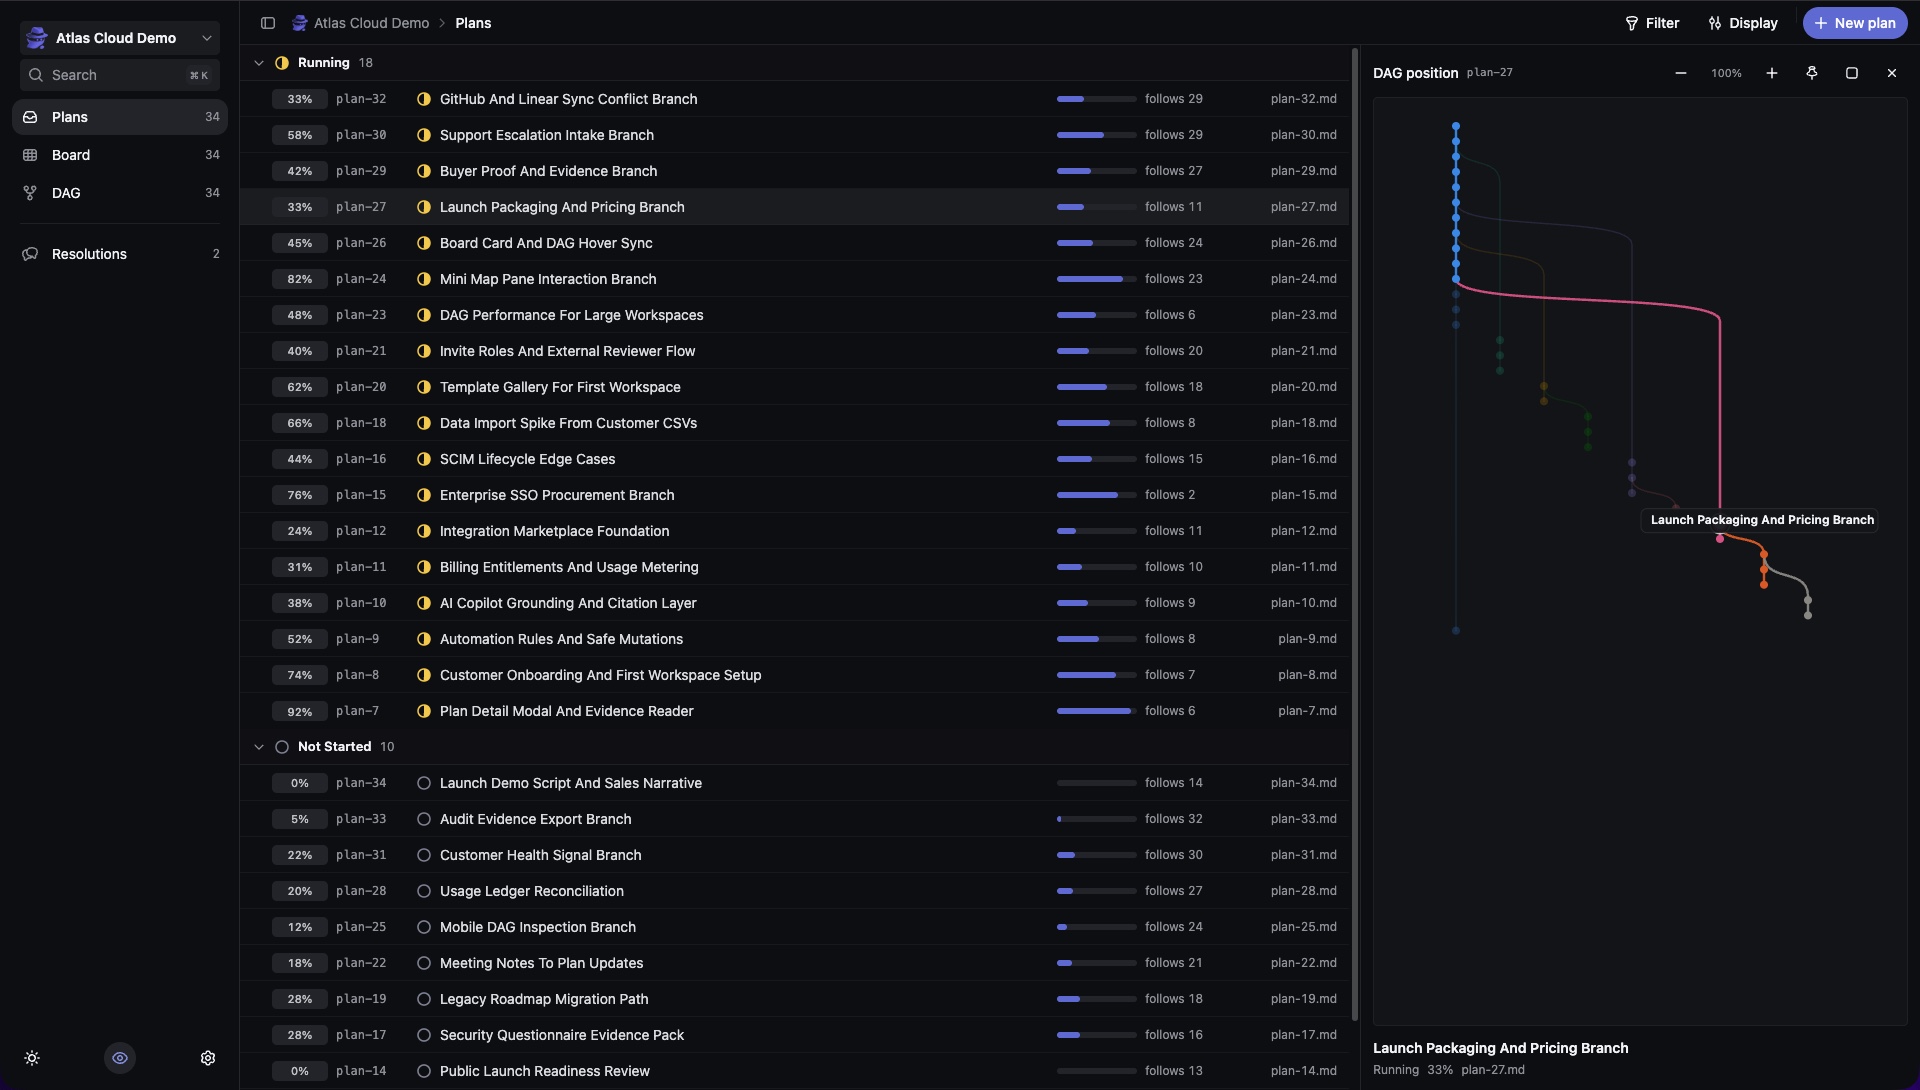Open Plans in the sidebar
Viewport: 1920px width, 1090px height.
click(120, 117)
